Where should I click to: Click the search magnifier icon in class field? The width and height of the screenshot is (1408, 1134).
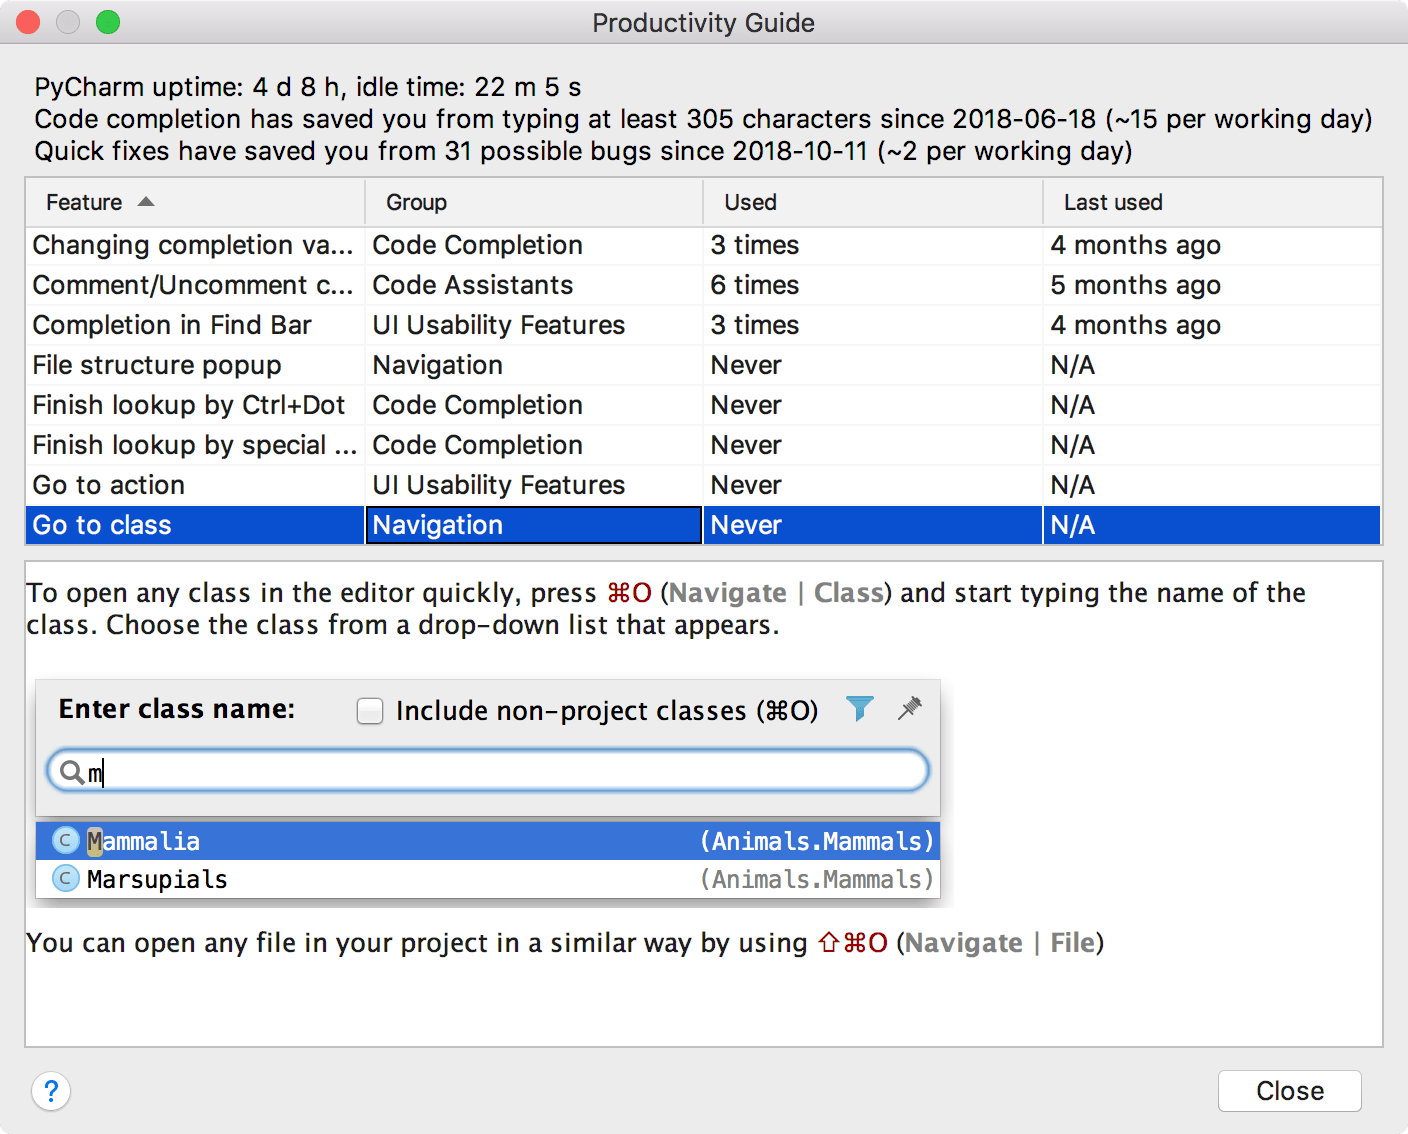point(71,772)
